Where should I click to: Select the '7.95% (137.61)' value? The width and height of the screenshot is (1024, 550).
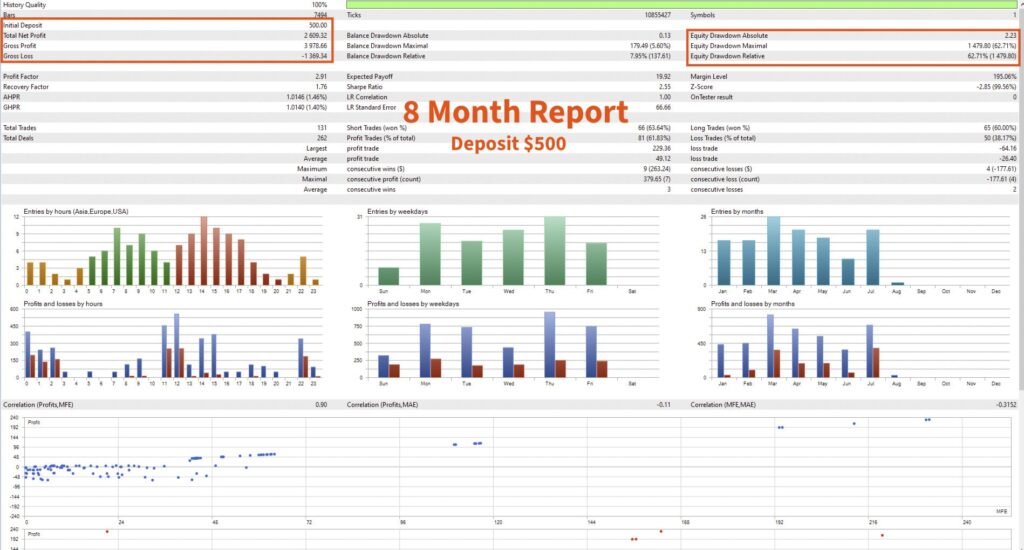coord(650,56)
